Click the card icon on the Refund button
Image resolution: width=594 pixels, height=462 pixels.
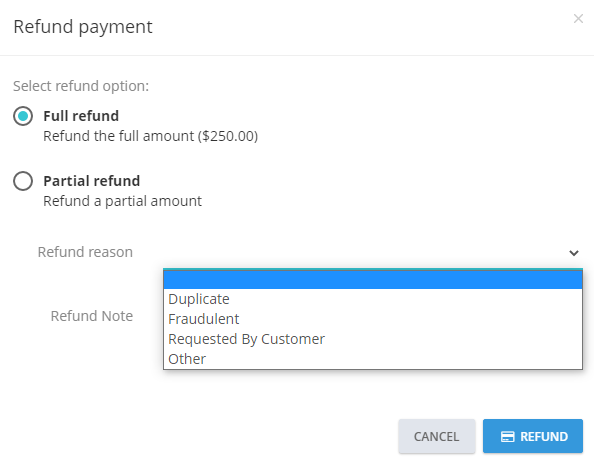pyautogui.click(x=508, y=437)
